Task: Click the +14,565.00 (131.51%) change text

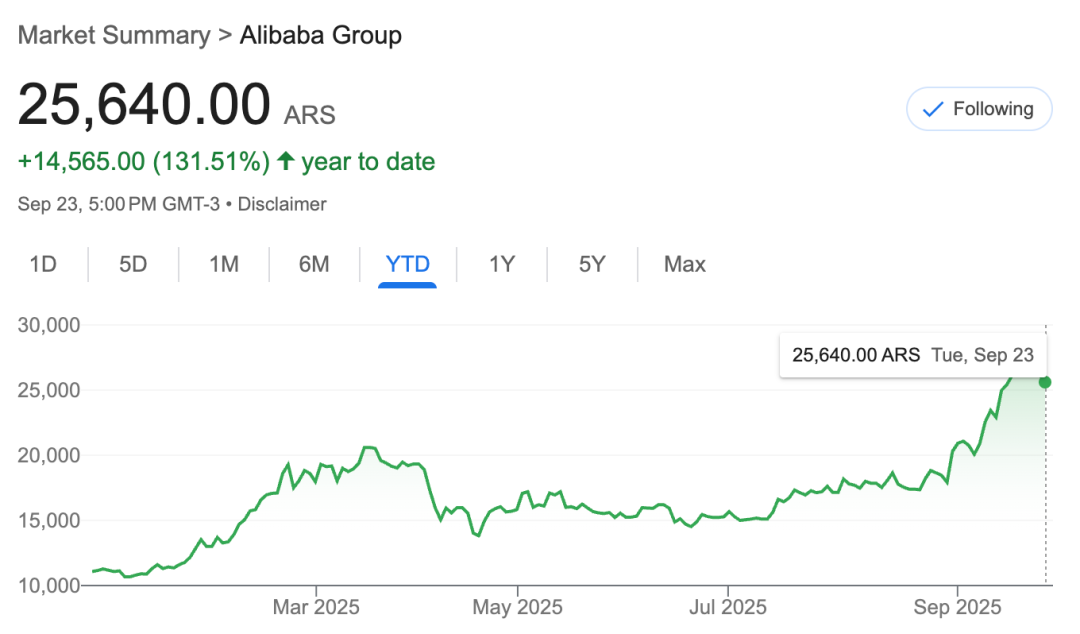Action: [x=144, y=161]
